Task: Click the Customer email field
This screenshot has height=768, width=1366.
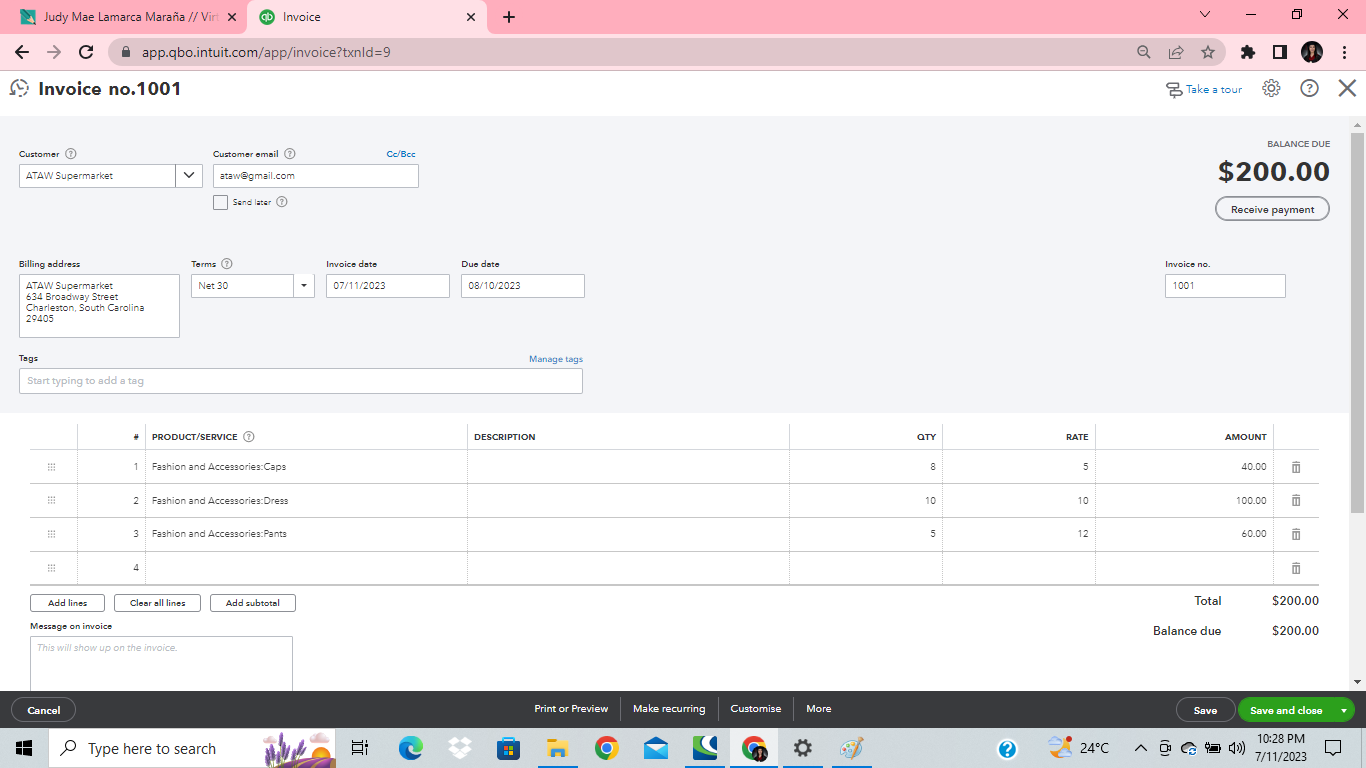Action: 316,176
